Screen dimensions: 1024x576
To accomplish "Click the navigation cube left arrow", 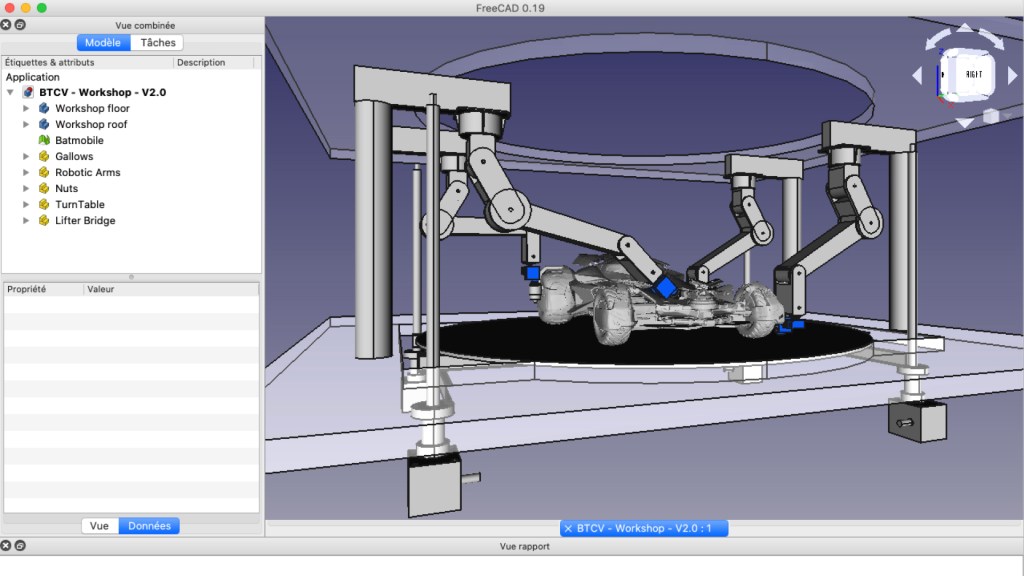I will 916,76.
